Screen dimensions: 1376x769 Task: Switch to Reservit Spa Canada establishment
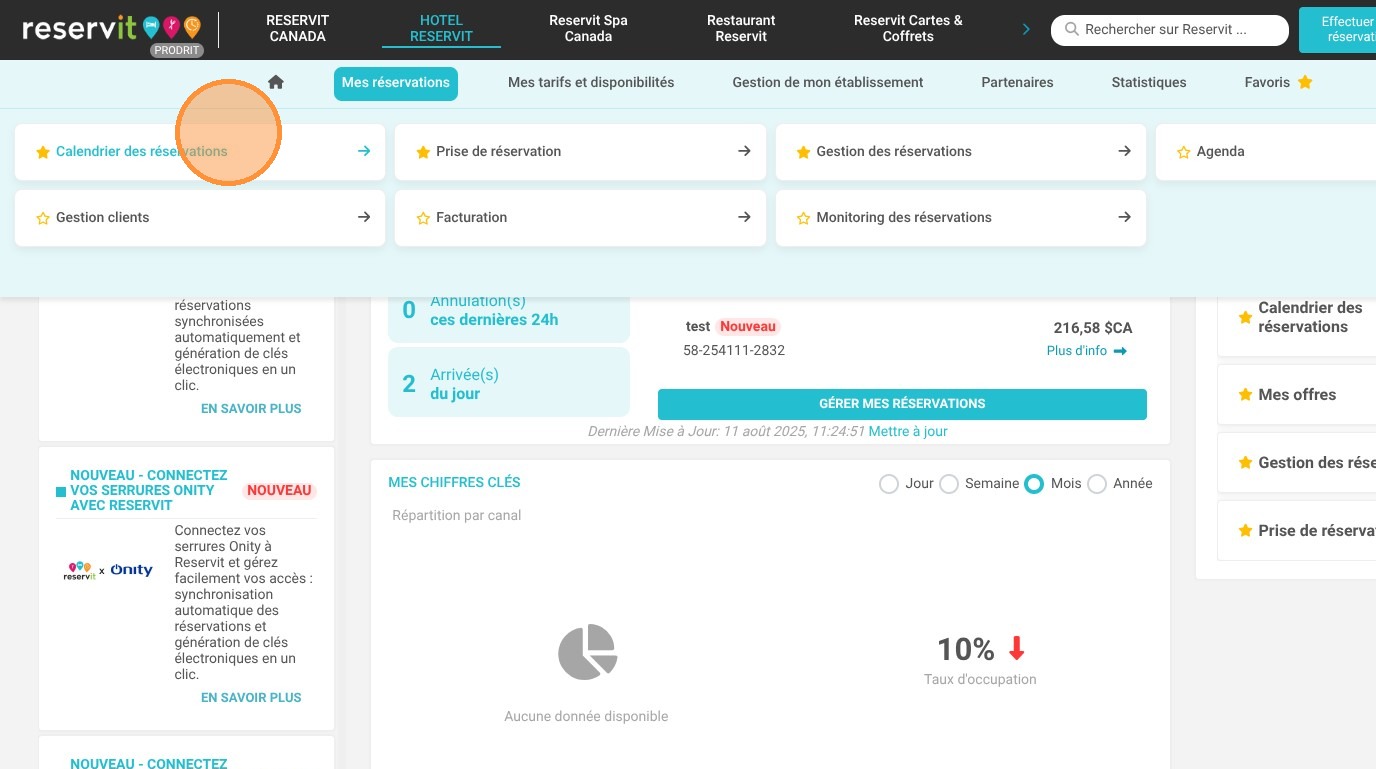[588, 28]
